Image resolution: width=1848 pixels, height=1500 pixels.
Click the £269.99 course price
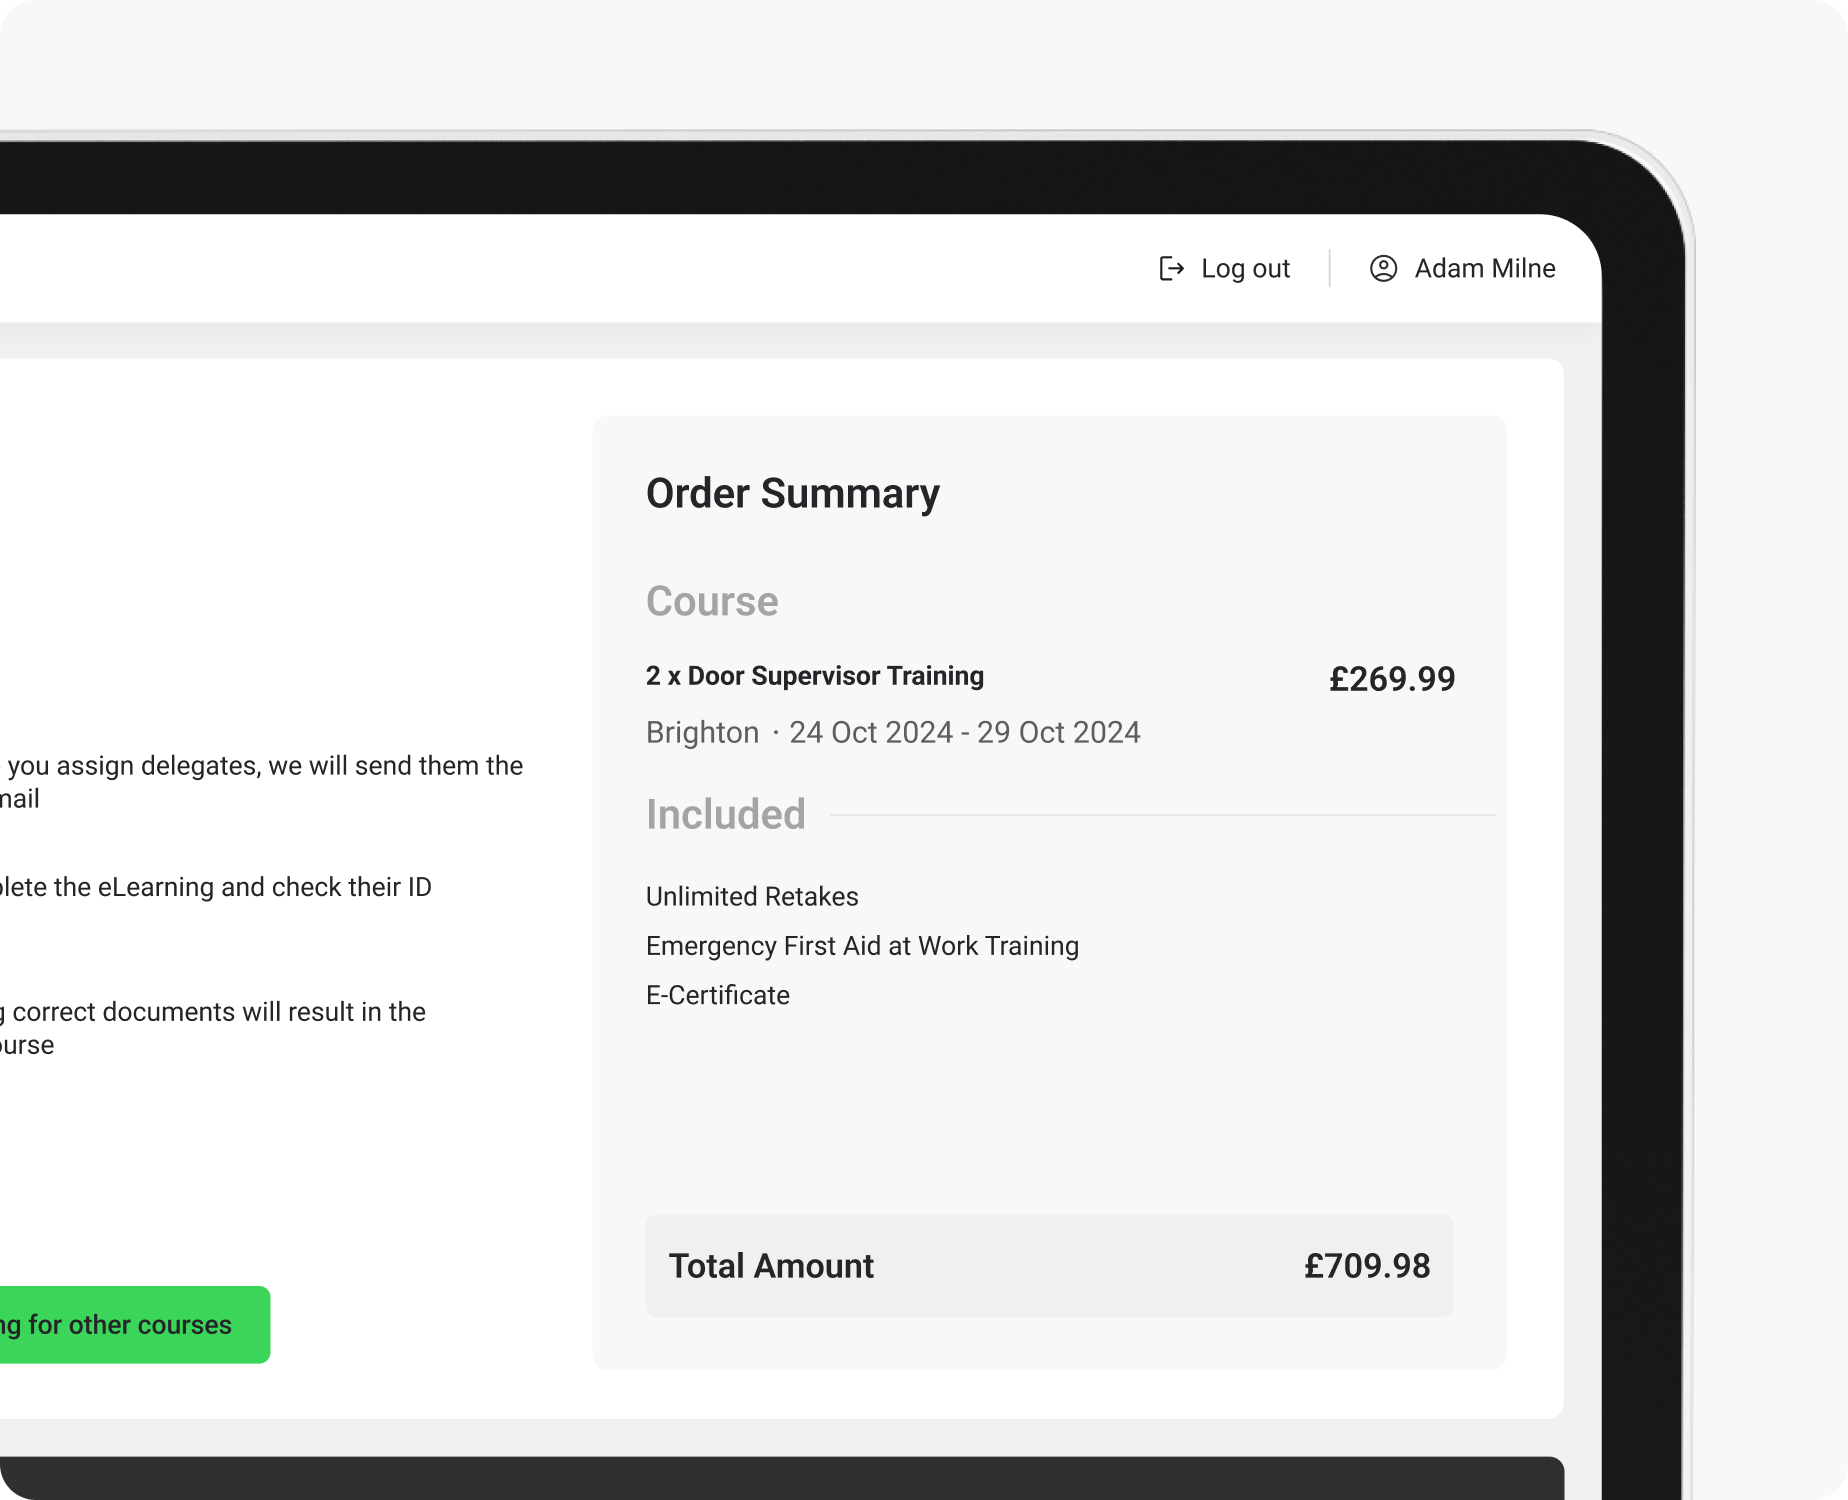click(x=1391, y=680)
